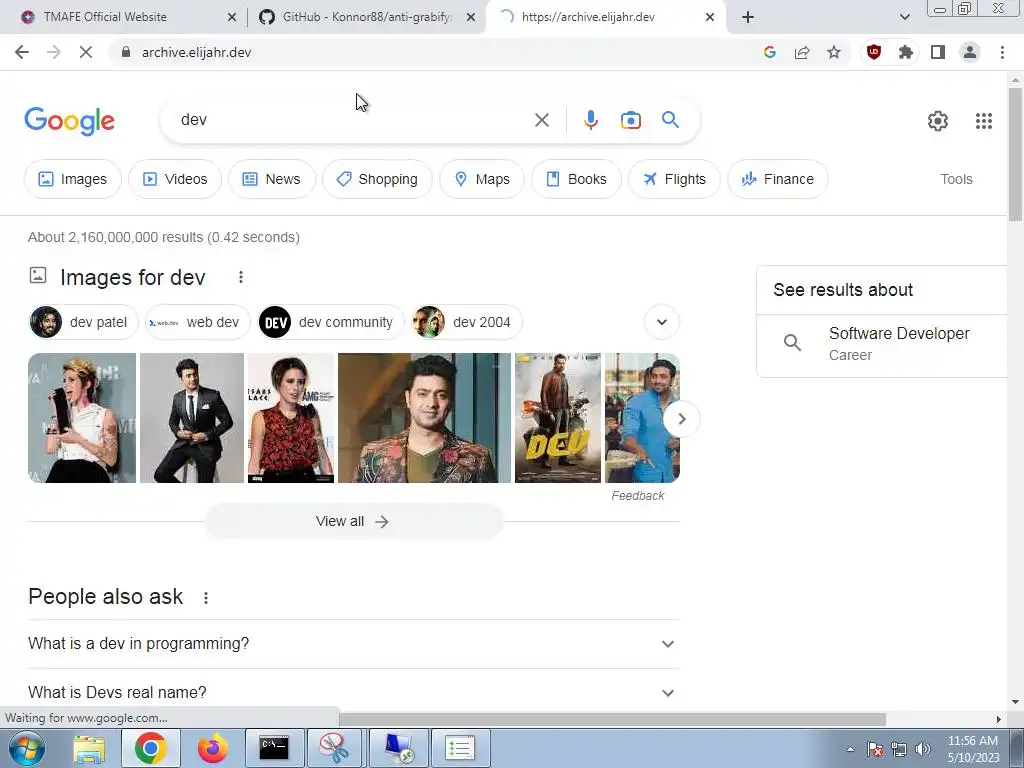The image size is (1024, 768).
Task: Click View all images button
Action: (x=353, y=521)
